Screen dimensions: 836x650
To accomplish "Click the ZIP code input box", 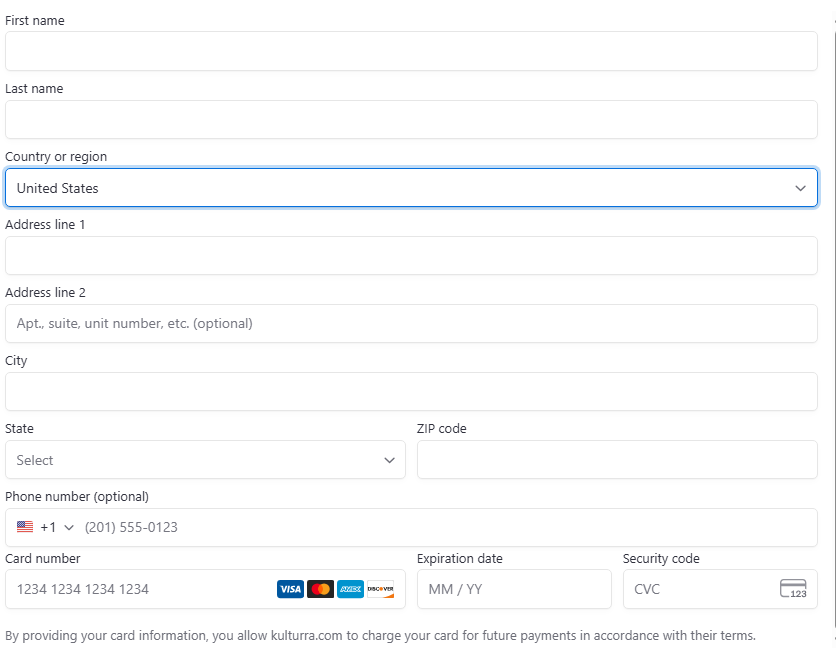I will 617,460.
